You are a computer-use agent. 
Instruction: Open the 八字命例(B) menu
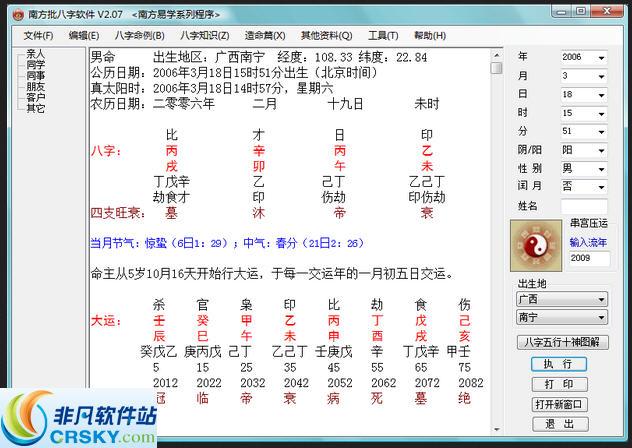pyautogui.click(x=139, y=35)
